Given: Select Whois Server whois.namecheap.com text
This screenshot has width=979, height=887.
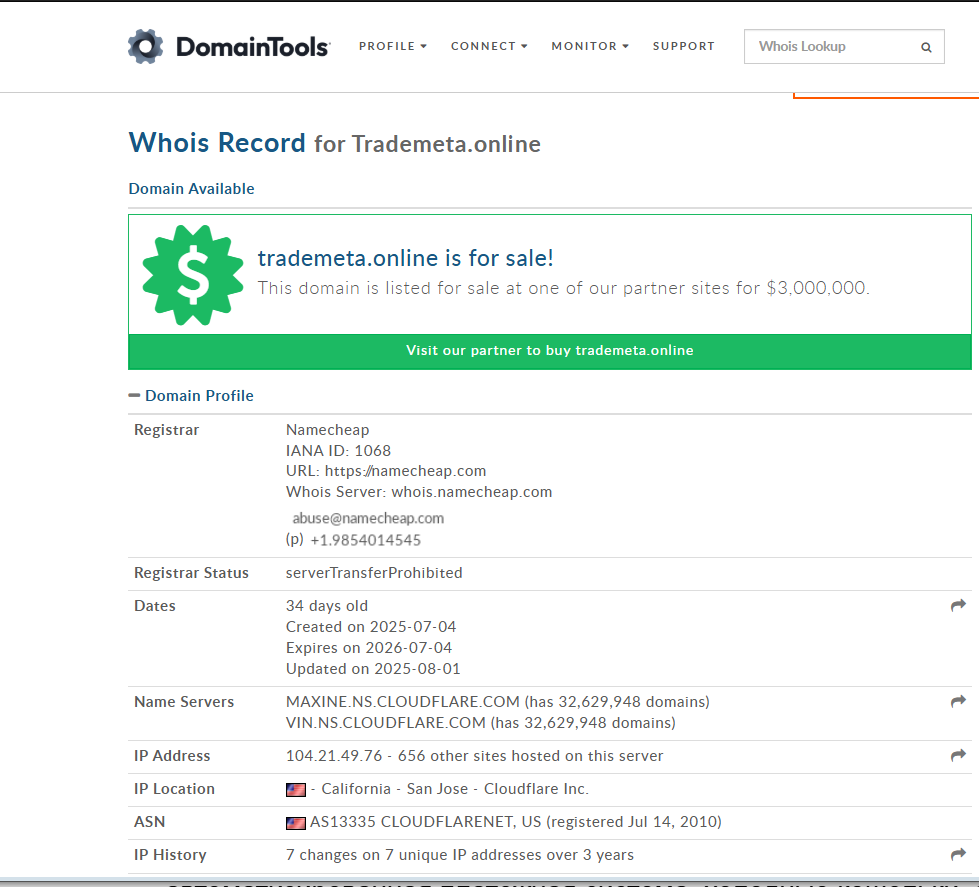Looking at the screenshot, I should tap(419, 492).
